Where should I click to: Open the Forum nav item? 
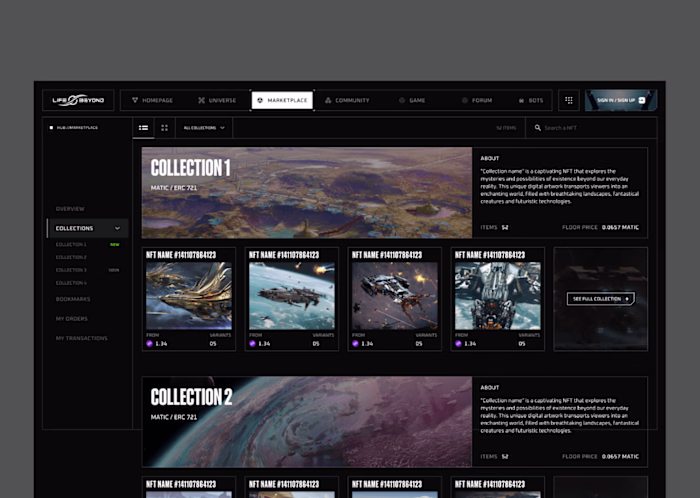(x=477, y=100)
